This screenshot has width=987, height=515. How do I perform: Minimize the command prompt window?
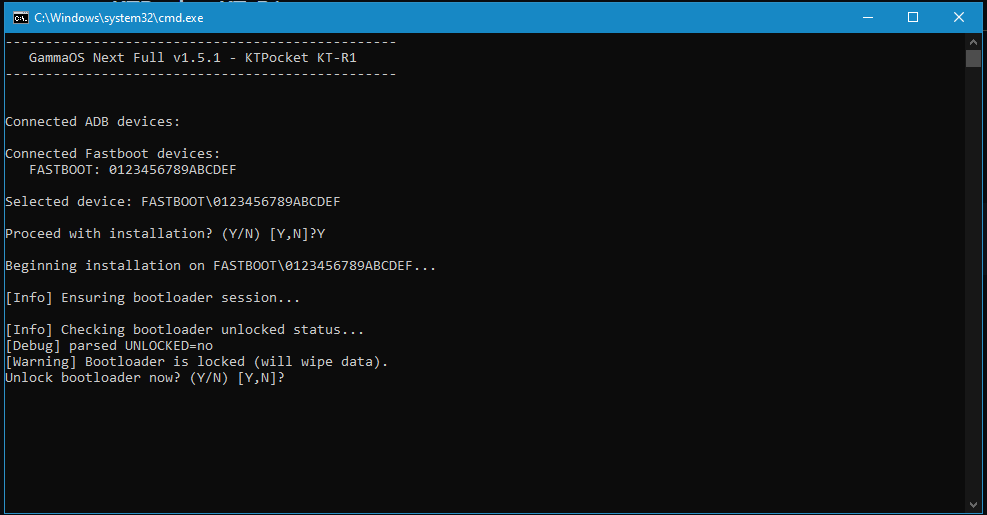pos(867,18)
